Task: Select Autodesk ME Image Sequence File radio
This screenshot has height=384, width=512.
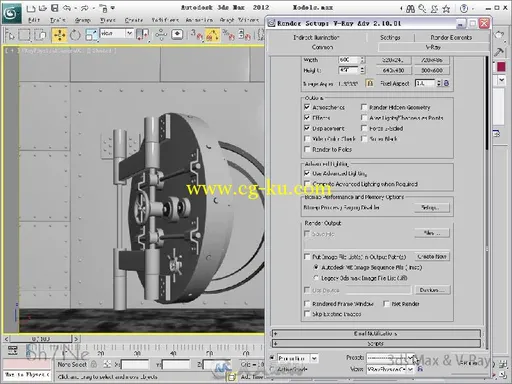Action: 316,267
